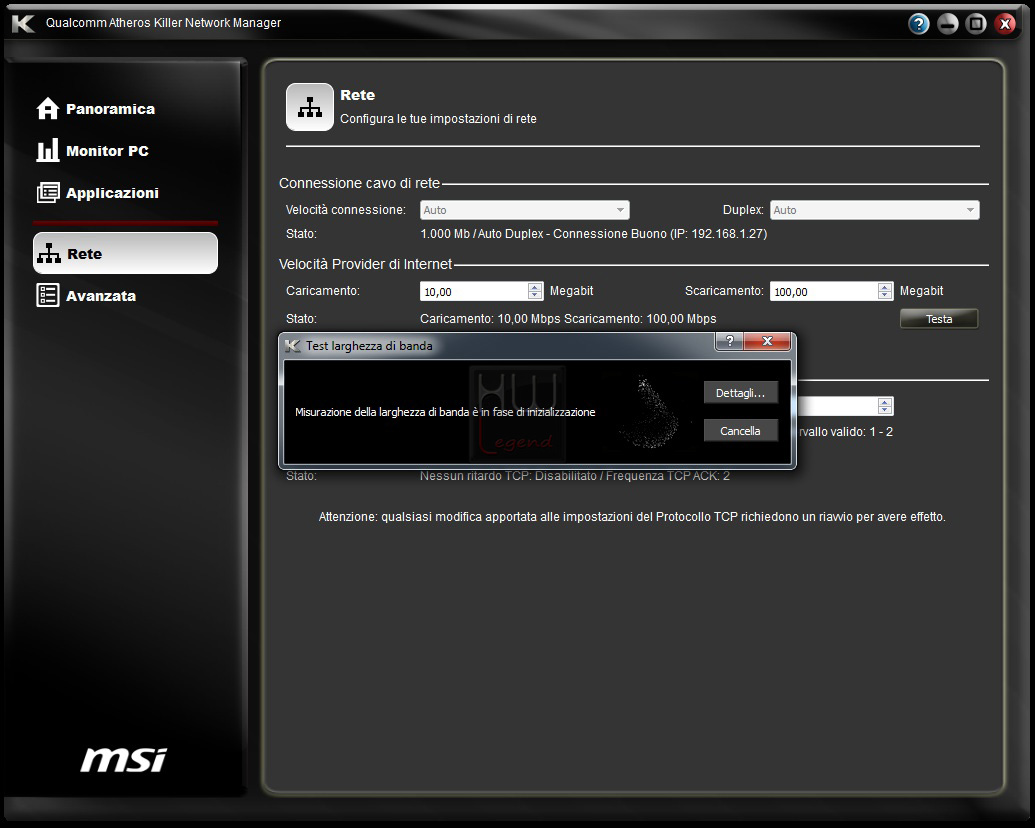Click the question mark button in the Test dialog
The width and height of the screenshot is (1035, 828).
(x=729, y=341)
